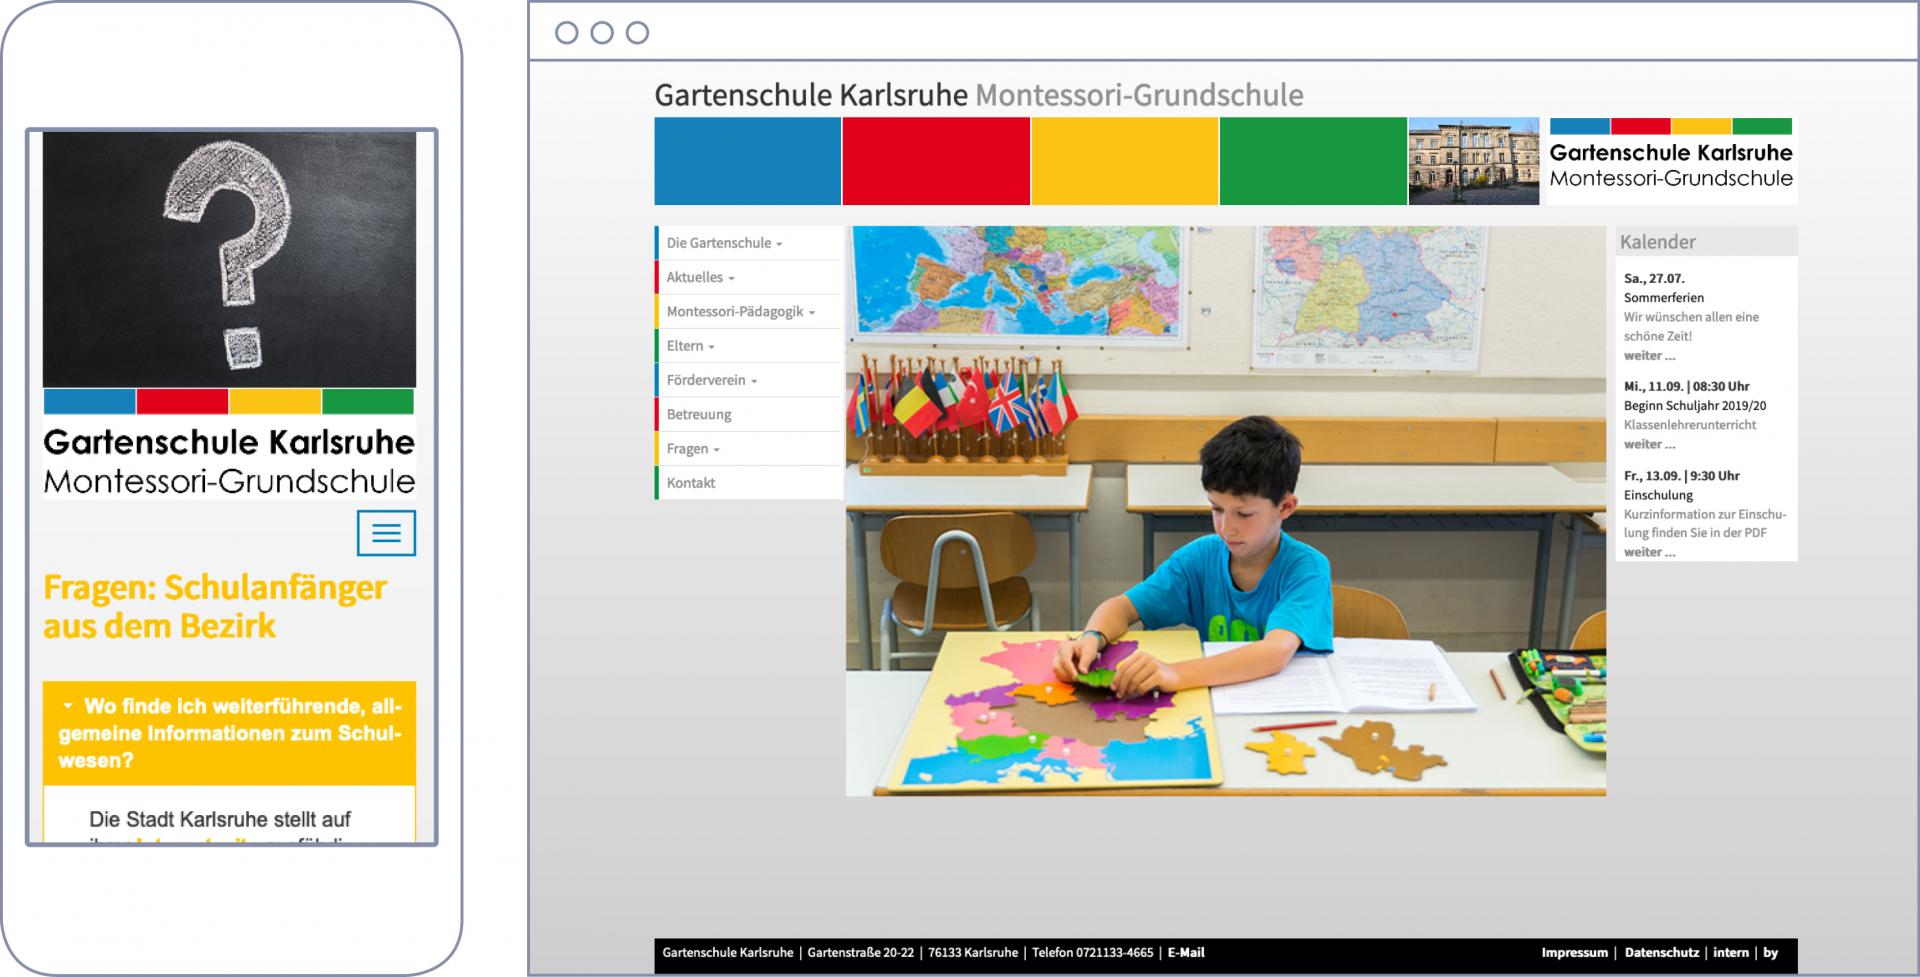Click the boy with puzzle map photo

[1226, 511]
